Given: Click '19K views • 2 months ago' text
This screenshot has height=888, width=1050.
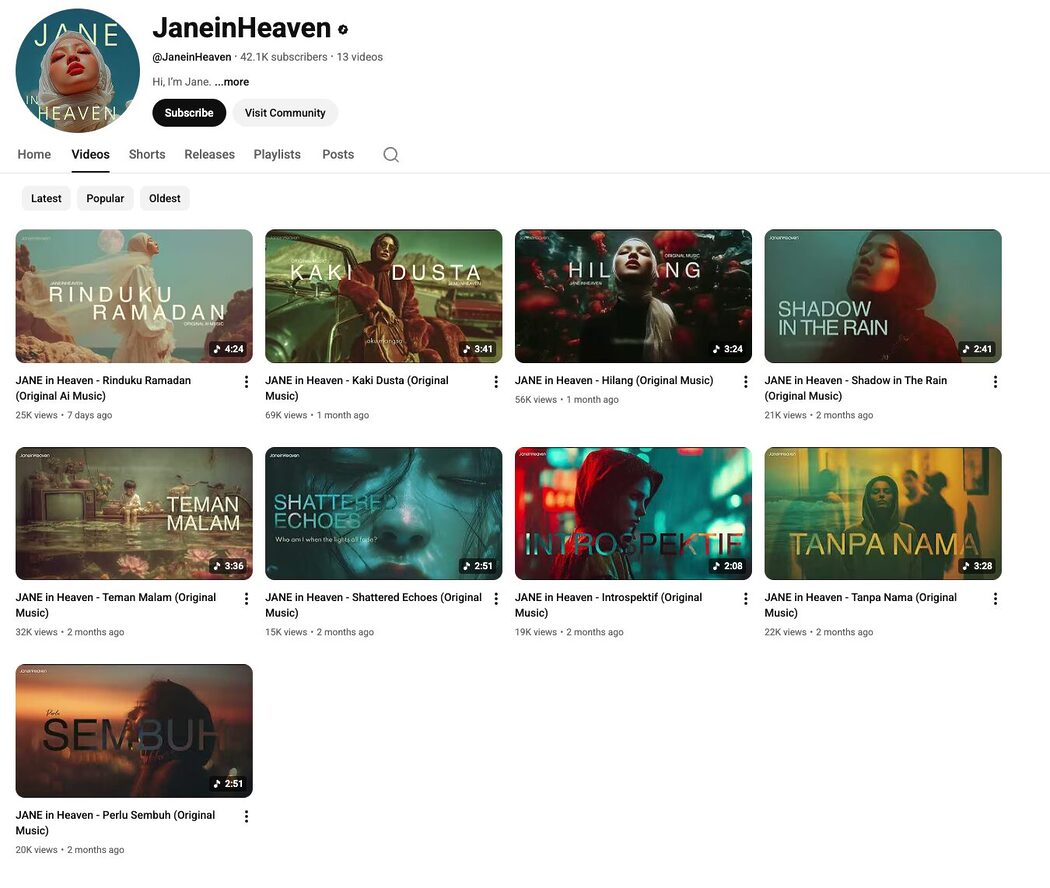Looking at the screenshot, I should (569, 632).
